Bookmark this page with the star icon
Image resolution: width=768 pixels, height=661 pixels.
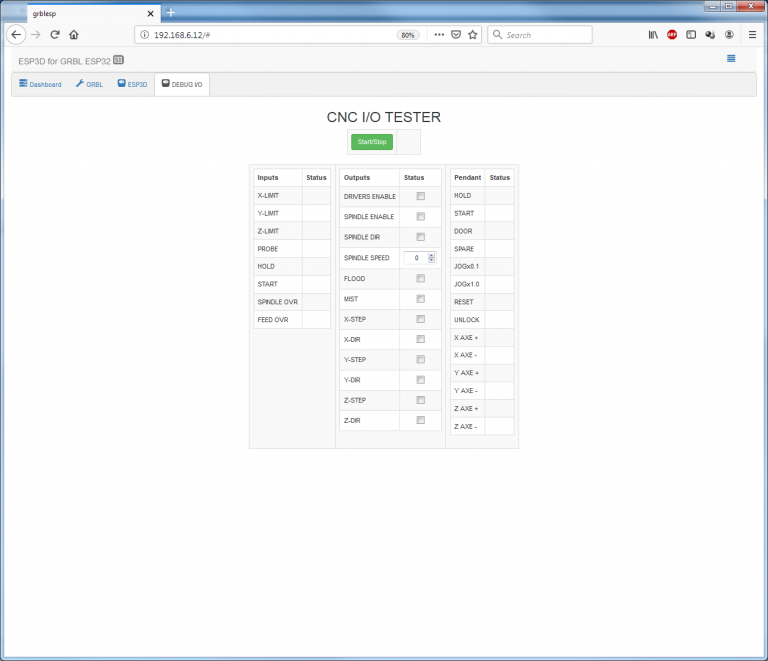tap(473, 35)
